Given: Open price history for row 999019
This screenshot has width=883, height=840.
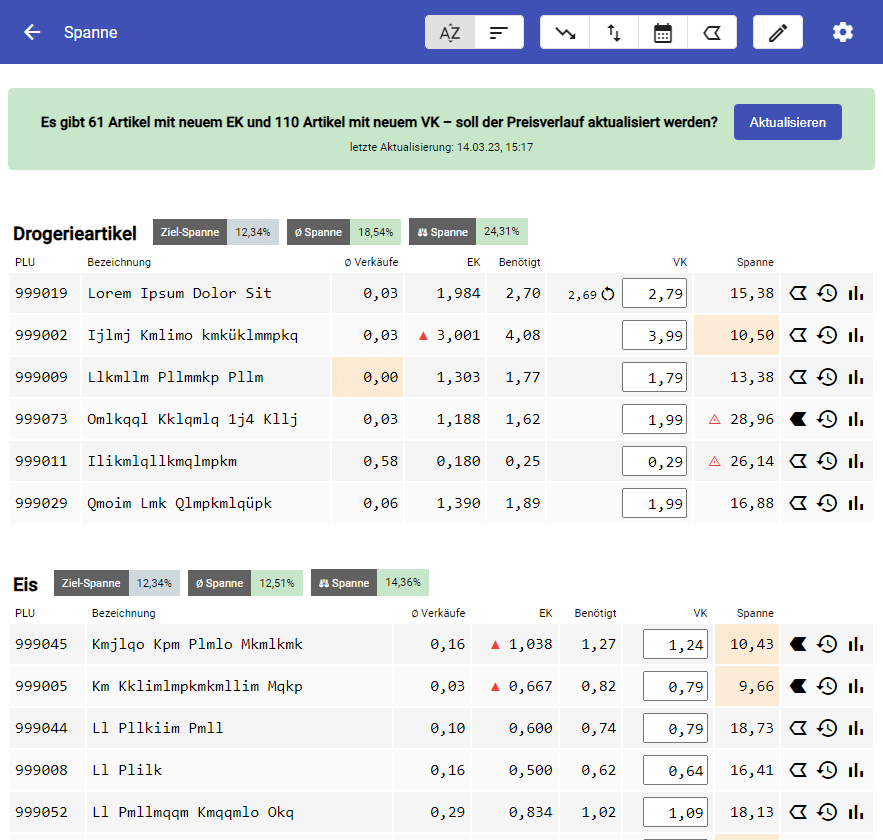Looking at the screenshot, I should point(827,293).
